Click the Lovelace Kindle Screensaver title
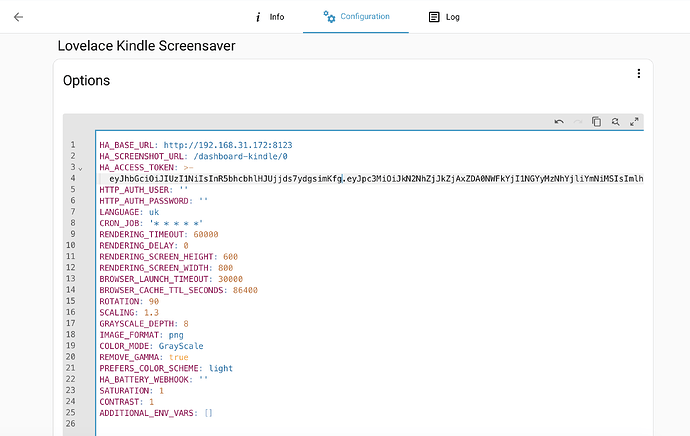Image resolution: width=690 pixels, height=436 pixels. click(147, 46)
